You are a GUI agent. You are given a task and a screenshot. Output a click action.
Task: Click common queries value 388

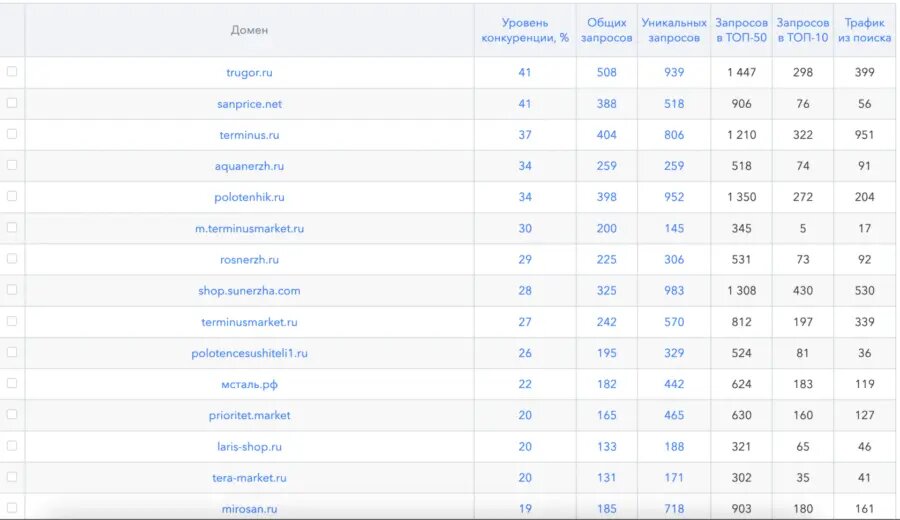(606, 104)
